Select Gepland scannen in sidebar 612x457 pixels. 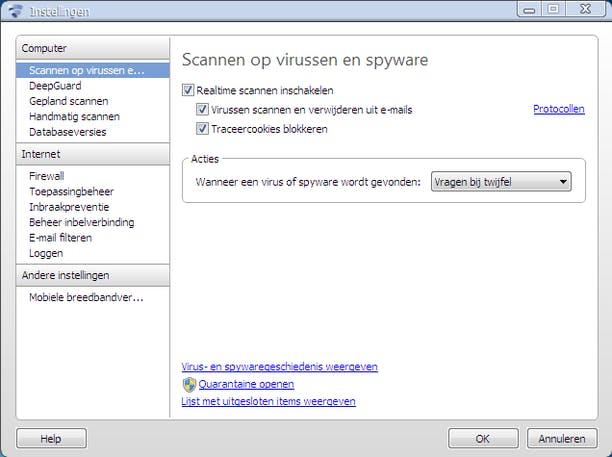pos(69,101)
